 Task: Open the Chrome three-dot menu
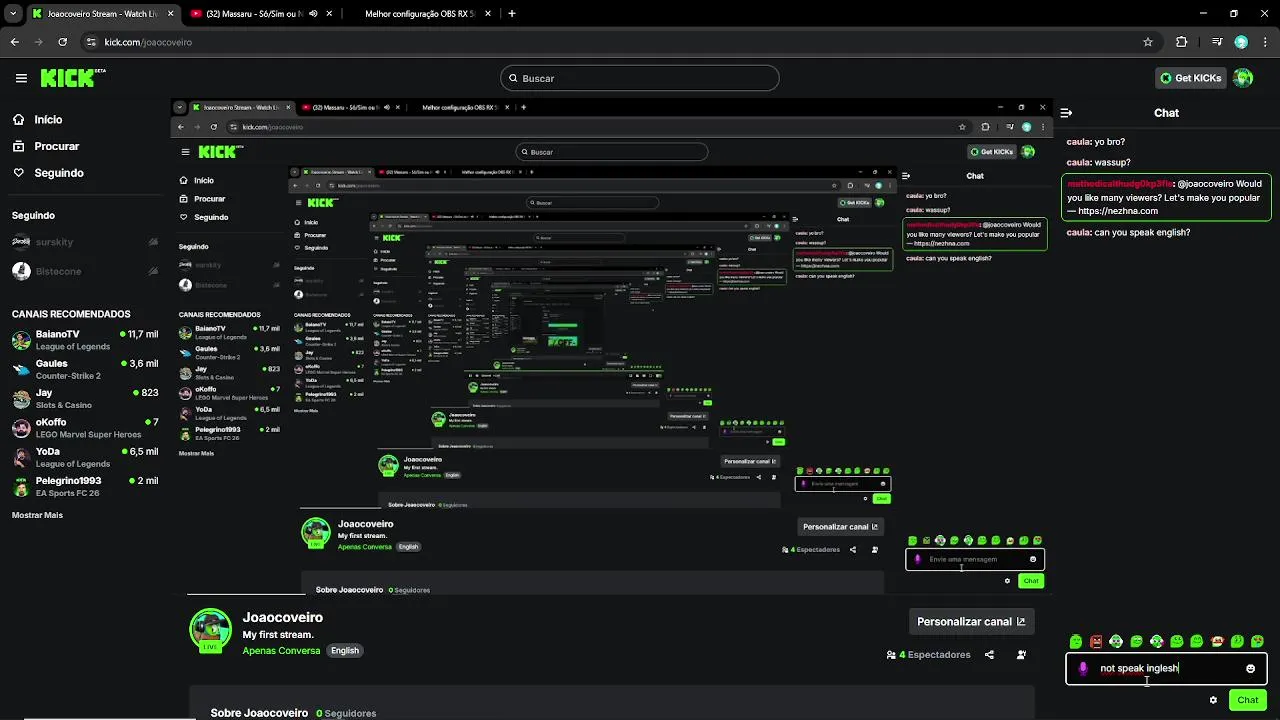pyautogui.click(x=1265, y=42)
